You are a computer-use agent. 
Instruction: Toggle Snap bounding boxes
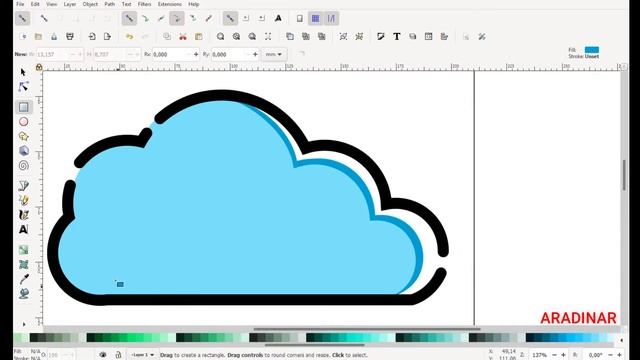point(44,18)
